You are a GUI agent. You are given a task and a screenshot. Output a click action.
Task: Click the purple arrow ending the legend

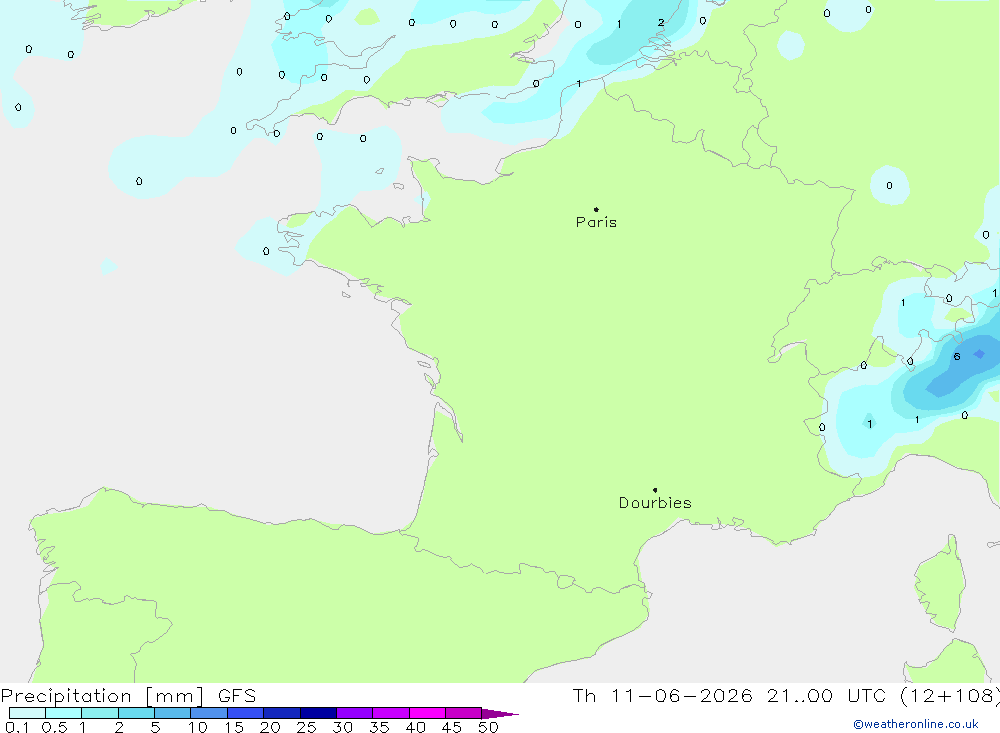(x=500, y=714)
